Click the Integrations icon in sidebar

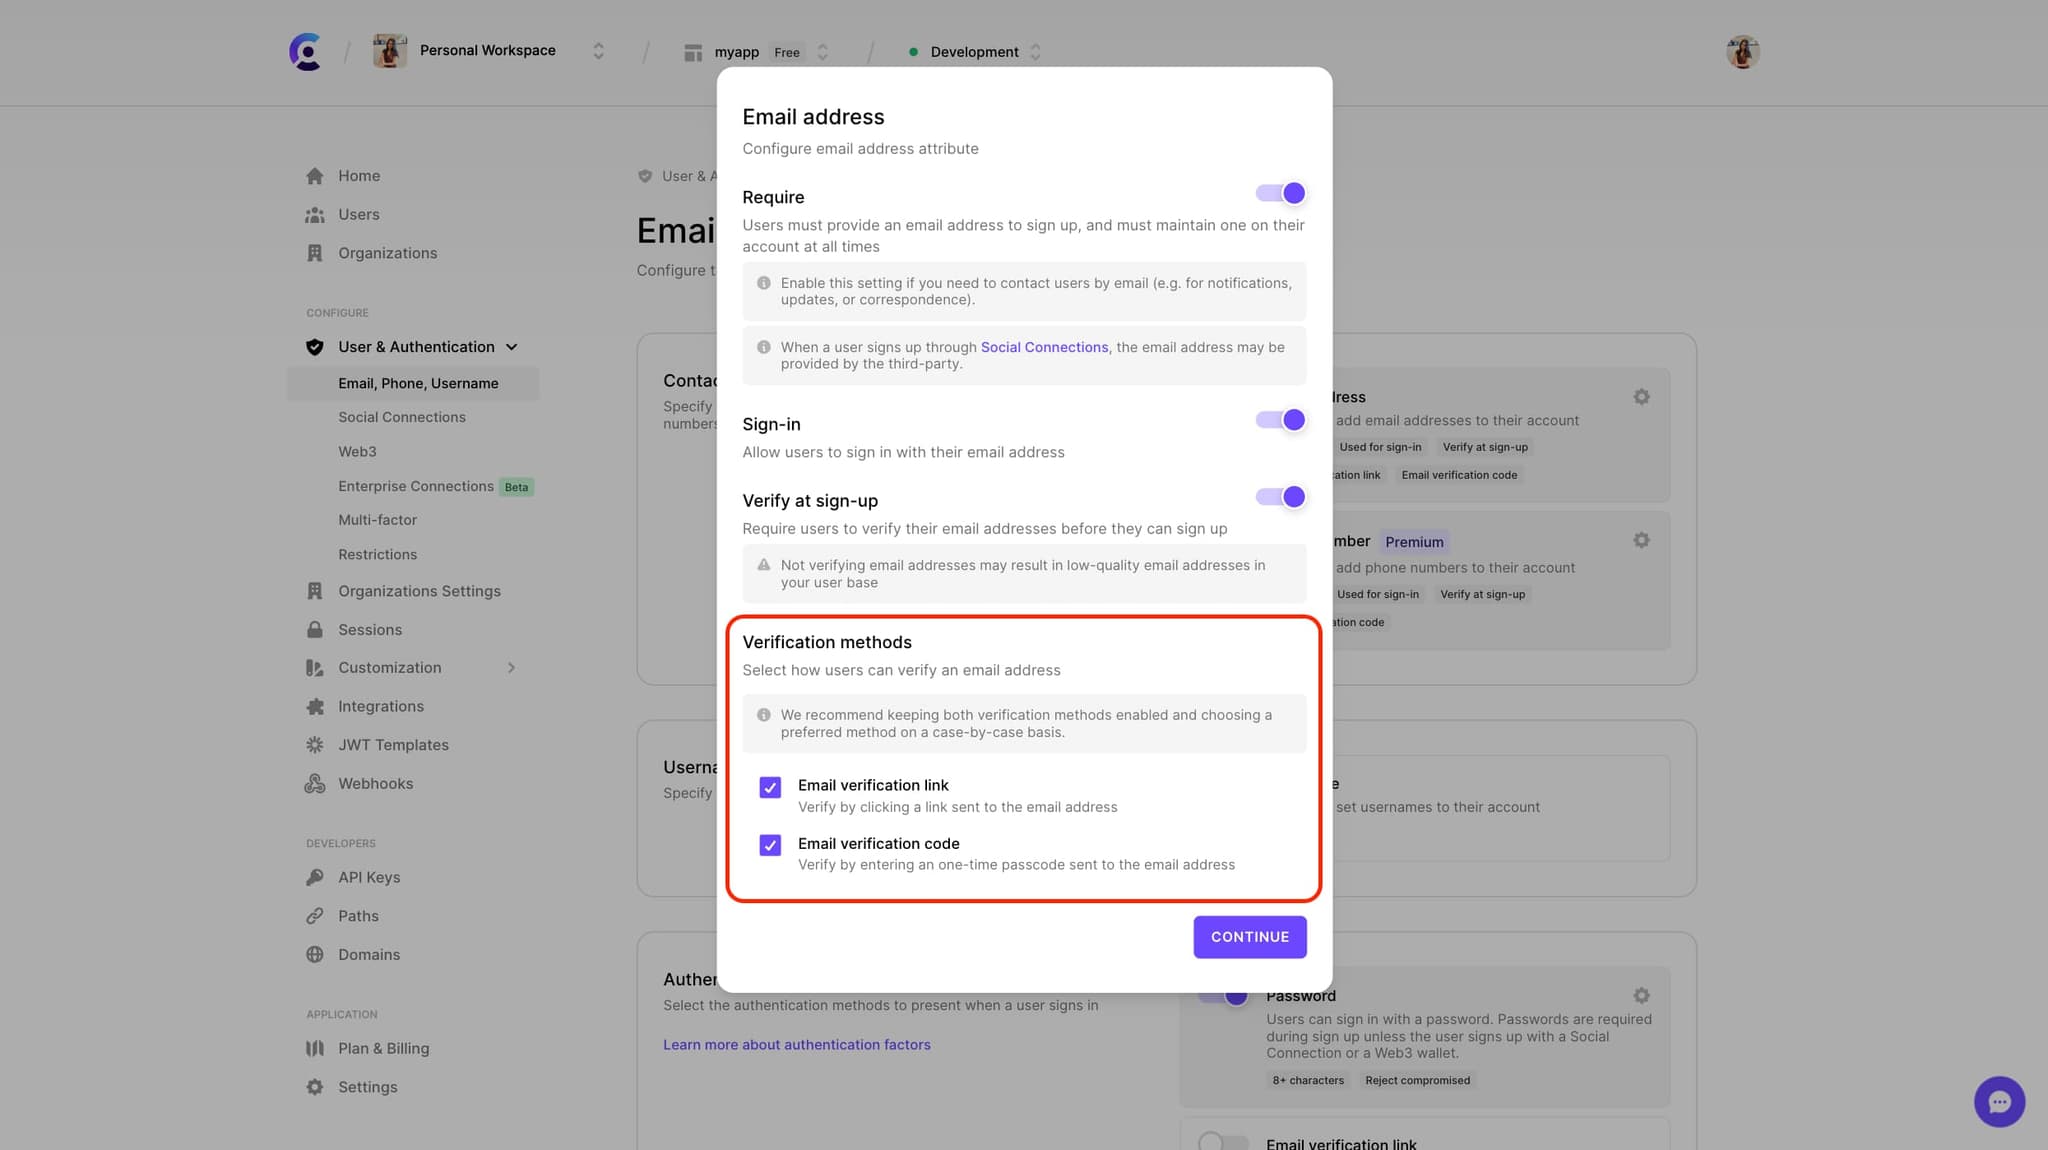tap(315, 706)
